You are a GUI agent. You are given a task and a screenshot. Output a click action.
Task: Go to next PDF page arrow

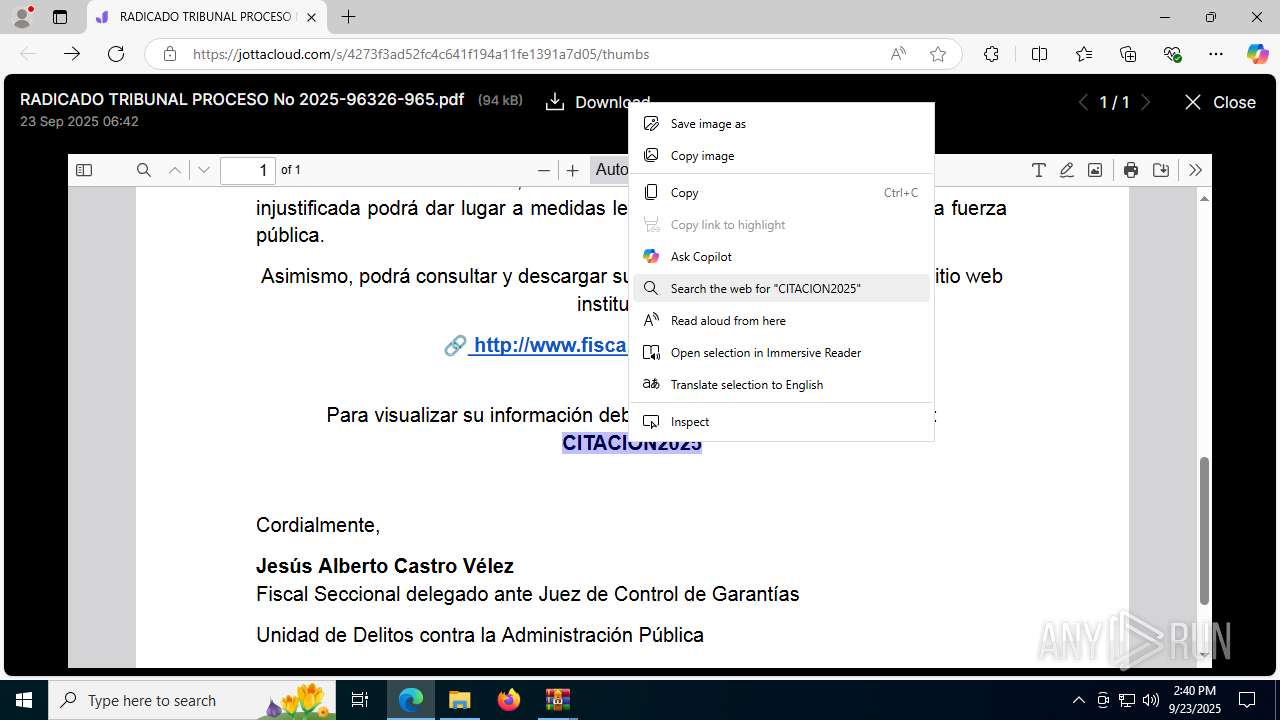(x=204, y=170)
